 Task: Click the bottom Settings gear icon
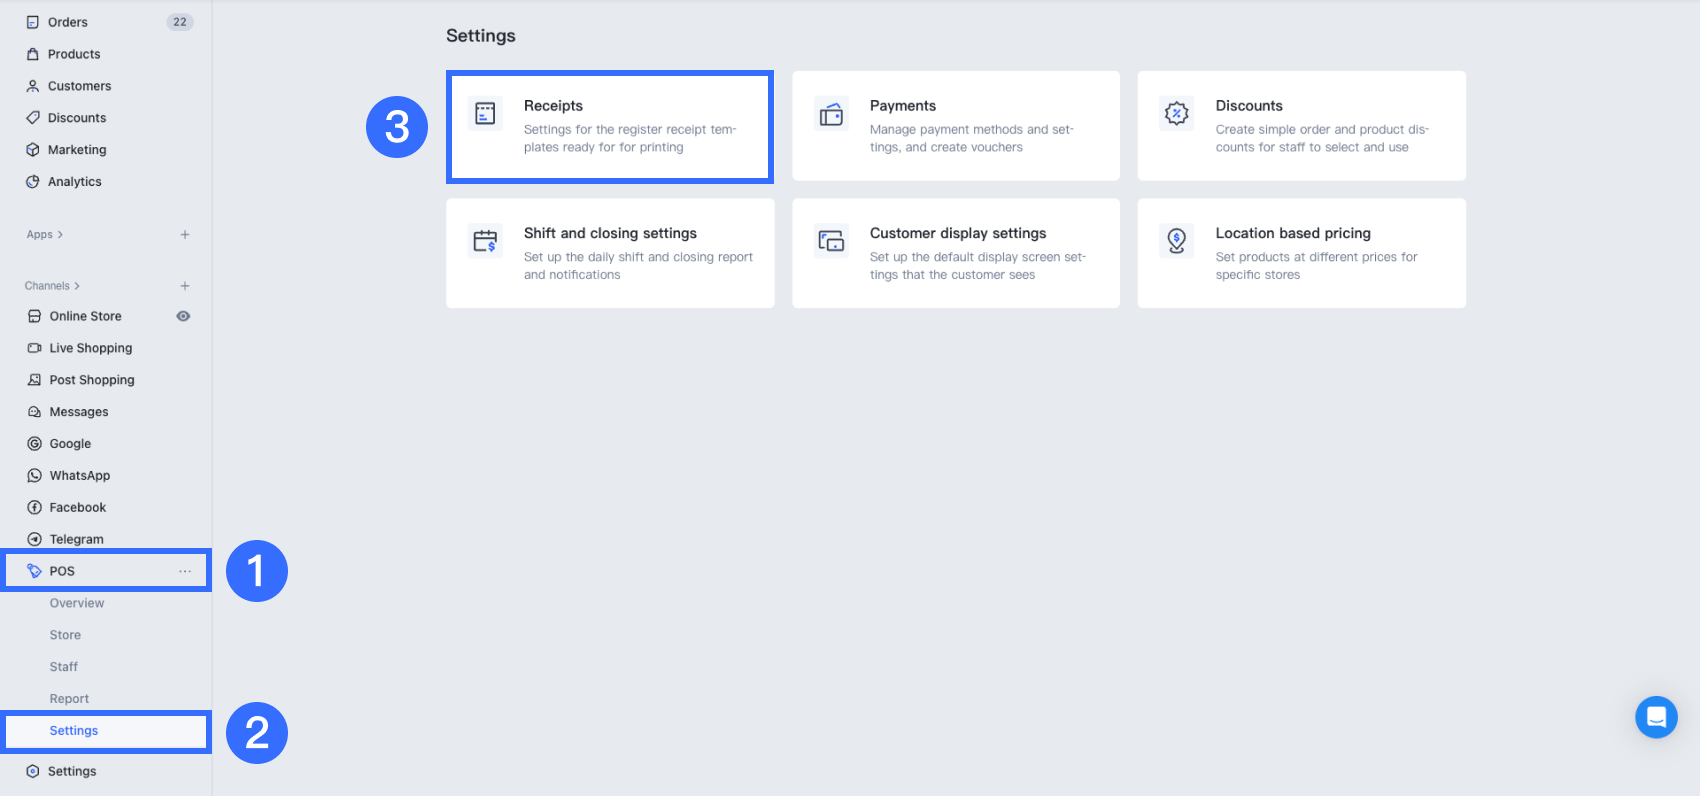(33, 771)
